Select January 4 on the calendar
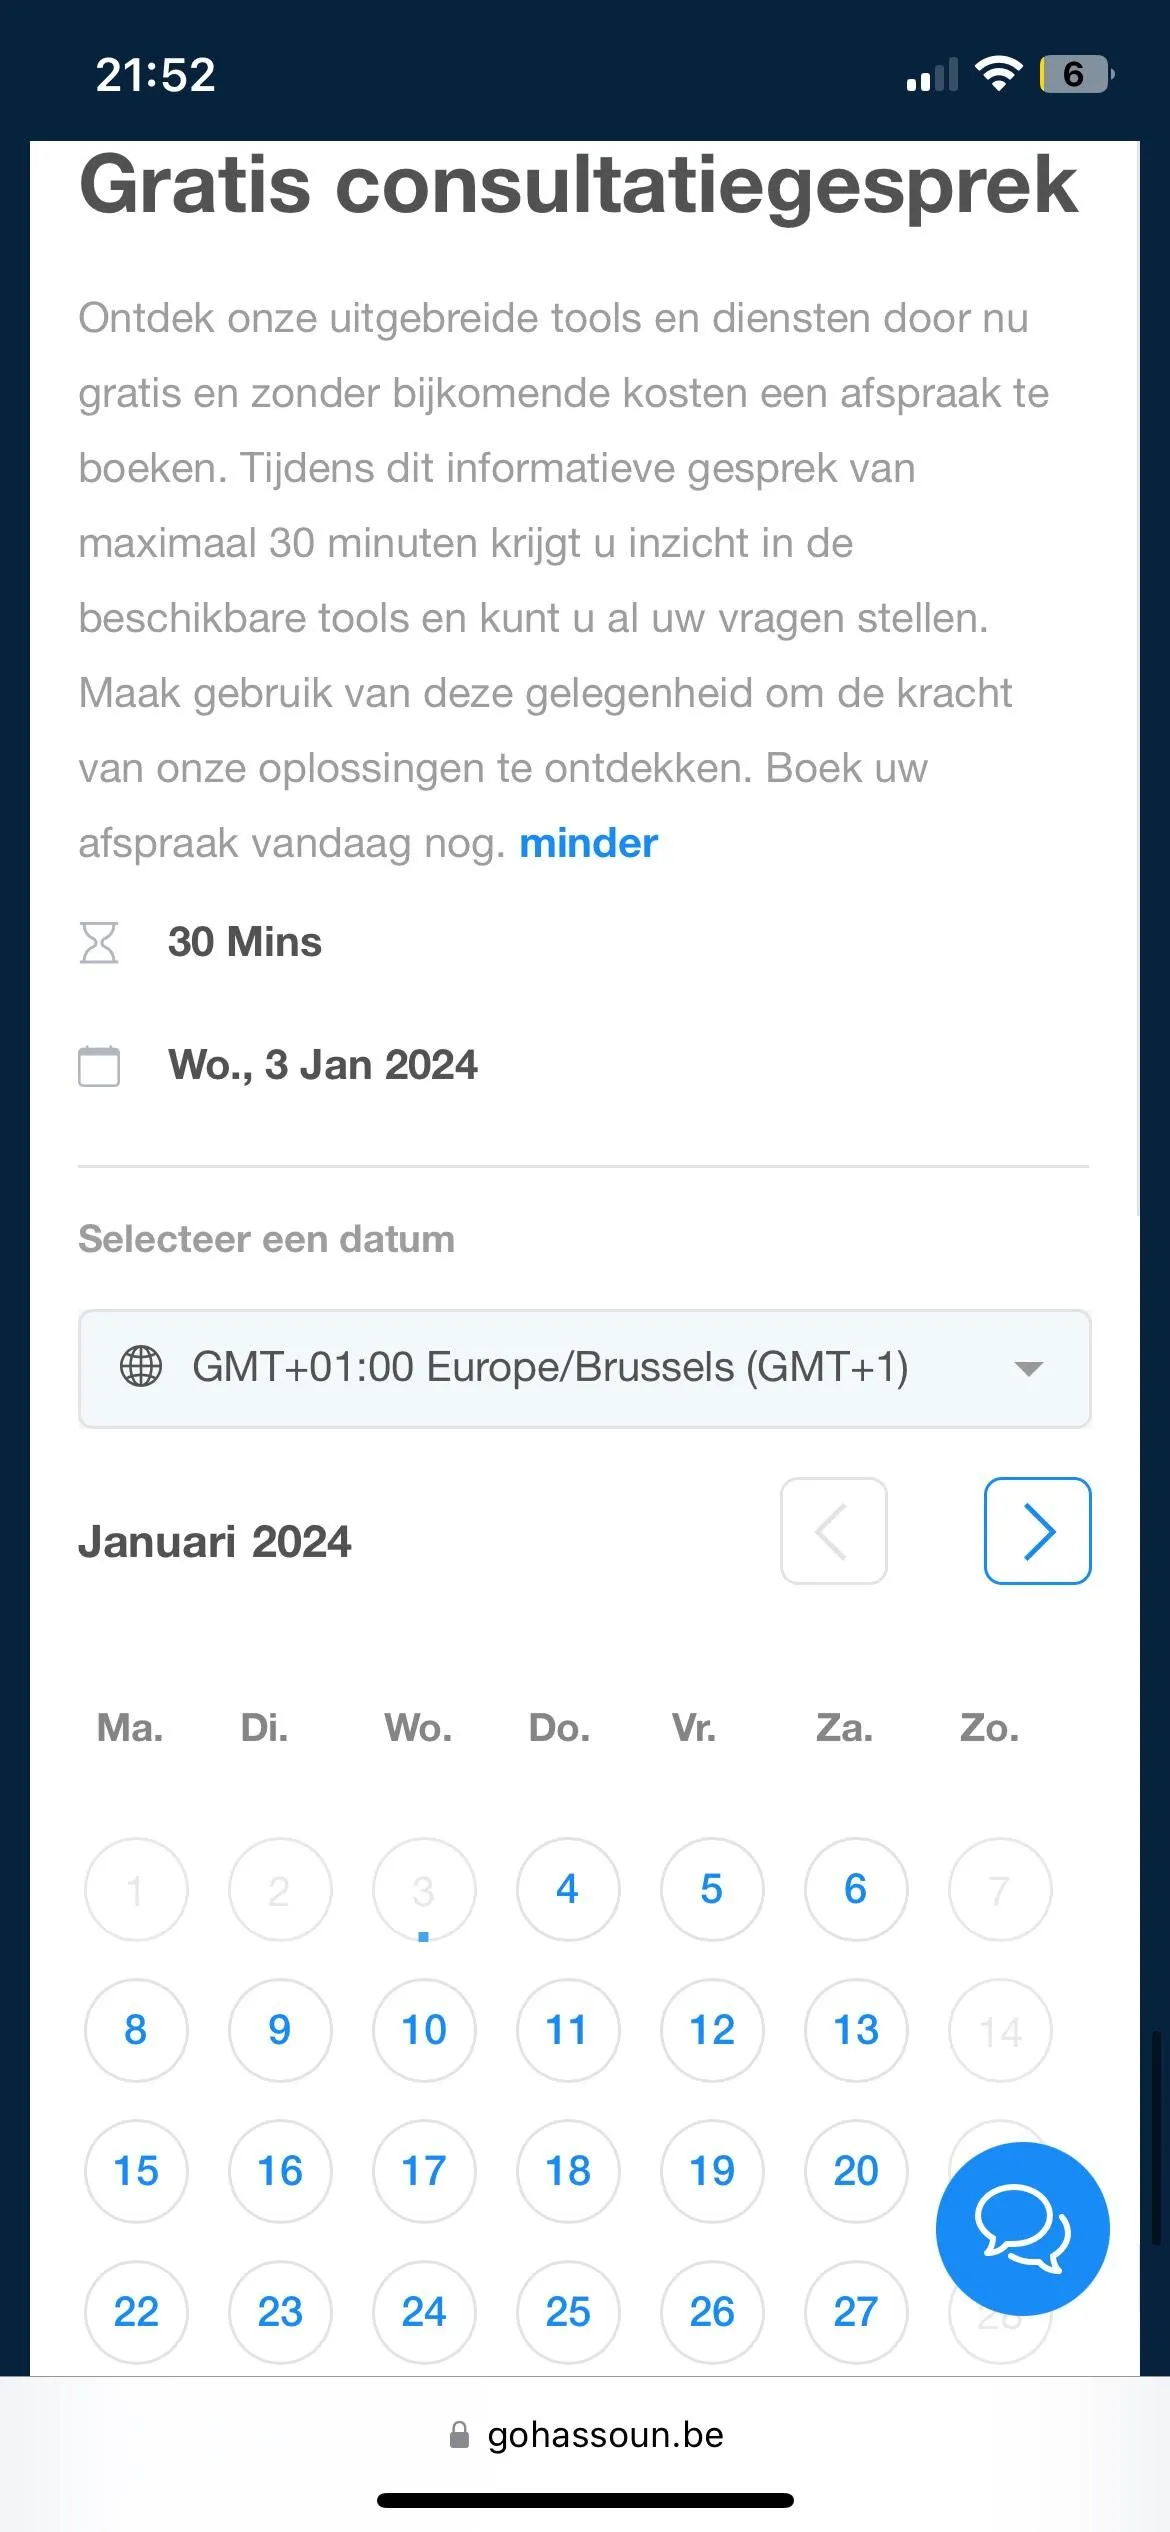Screen dimensions: 1170x2532 pos(568,1889)
